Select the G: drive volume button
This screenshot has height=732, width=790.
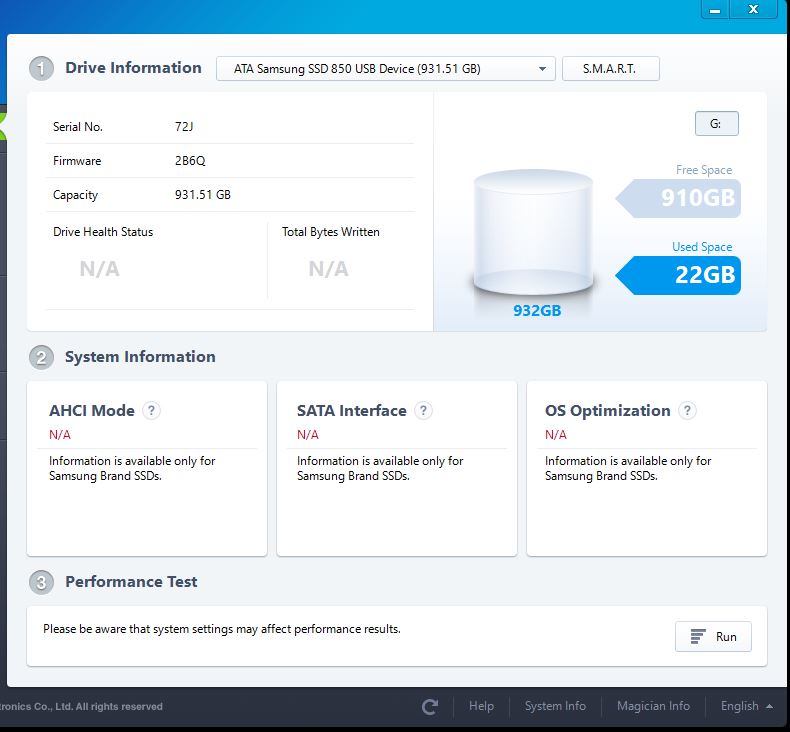click(x=716, y=124)
